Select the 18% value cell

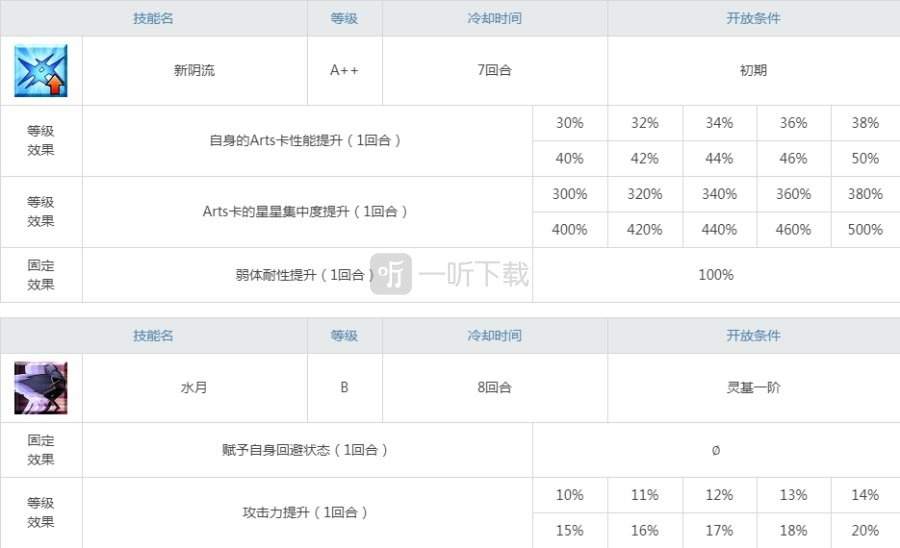[794, 531]
